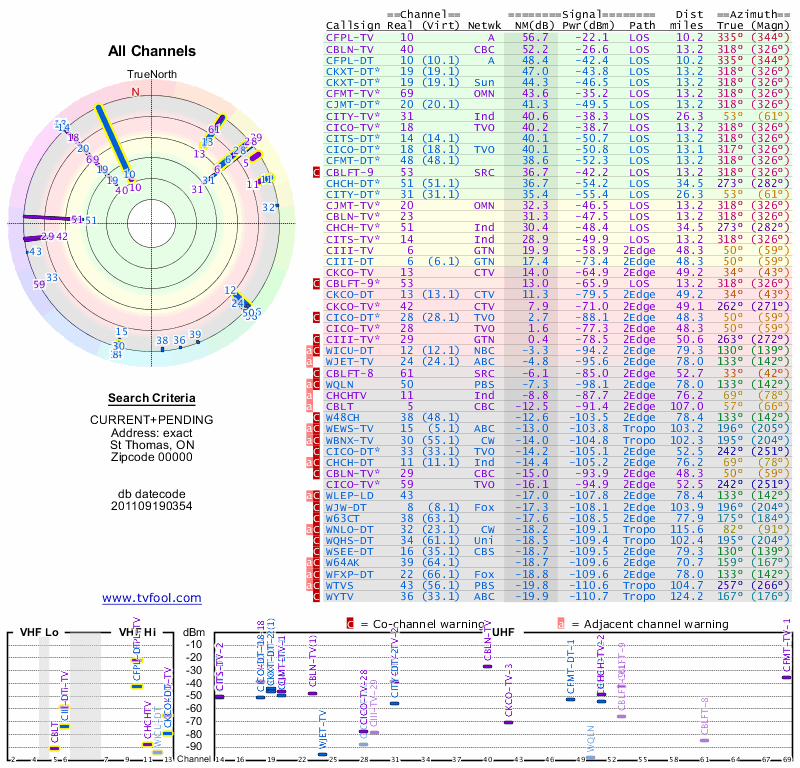800x768 pixels.
Task: Click the 124.2 distance value
Action: tap(686, 596)
